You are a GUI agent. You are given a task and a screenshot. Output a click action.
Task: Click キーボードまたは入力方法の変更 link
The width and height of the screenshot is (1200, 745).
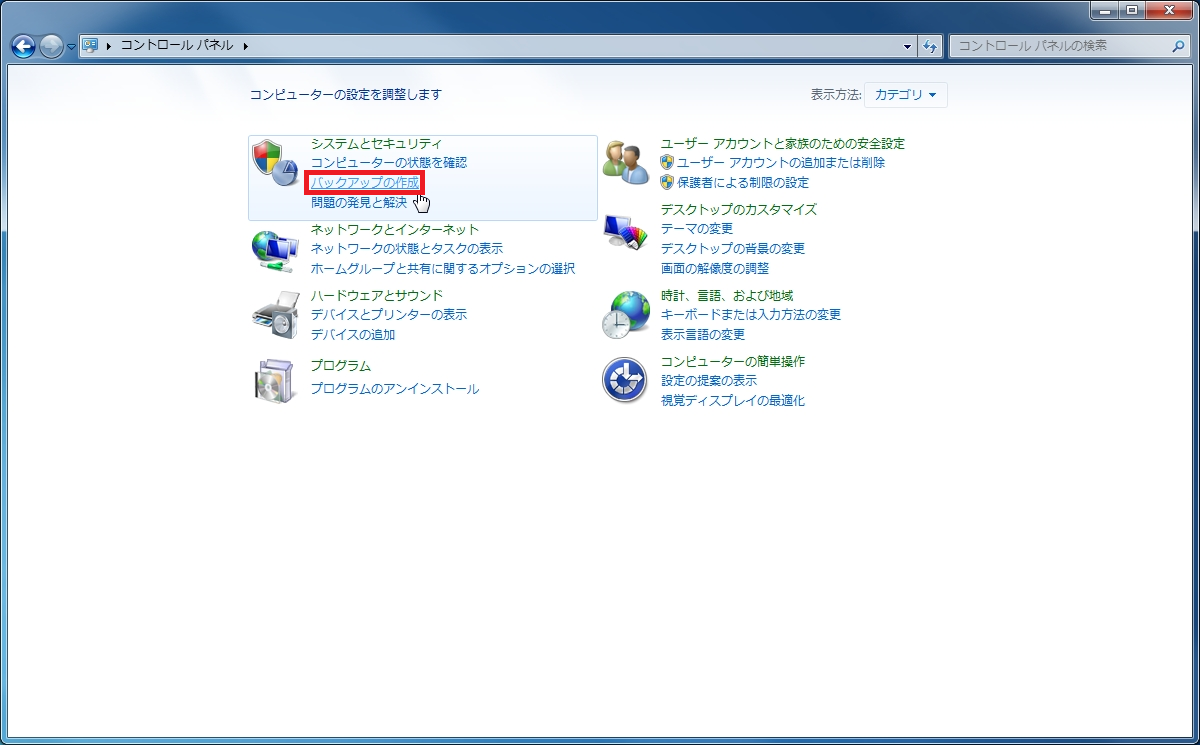751,314
